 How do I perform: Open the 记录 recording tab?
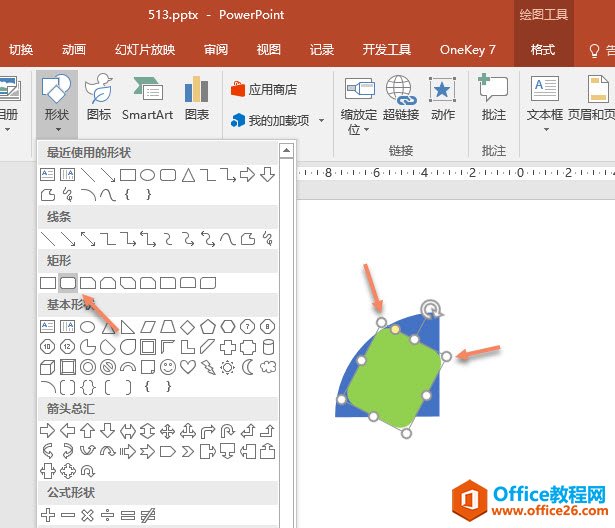pos(322,49)
